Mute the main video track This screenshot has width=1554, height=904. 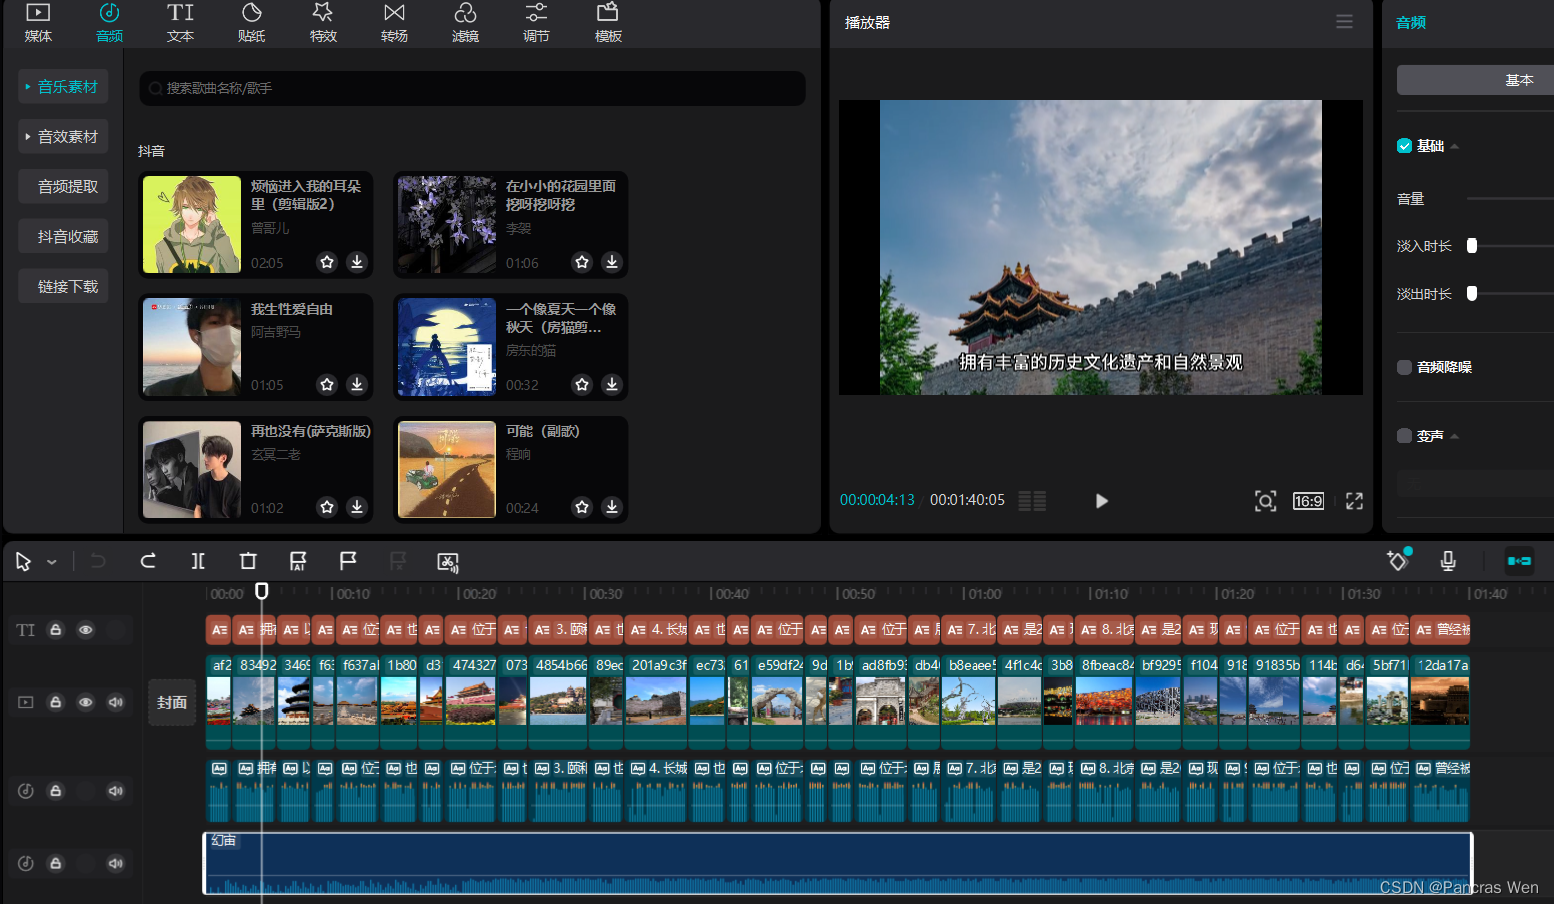point(116,703)
